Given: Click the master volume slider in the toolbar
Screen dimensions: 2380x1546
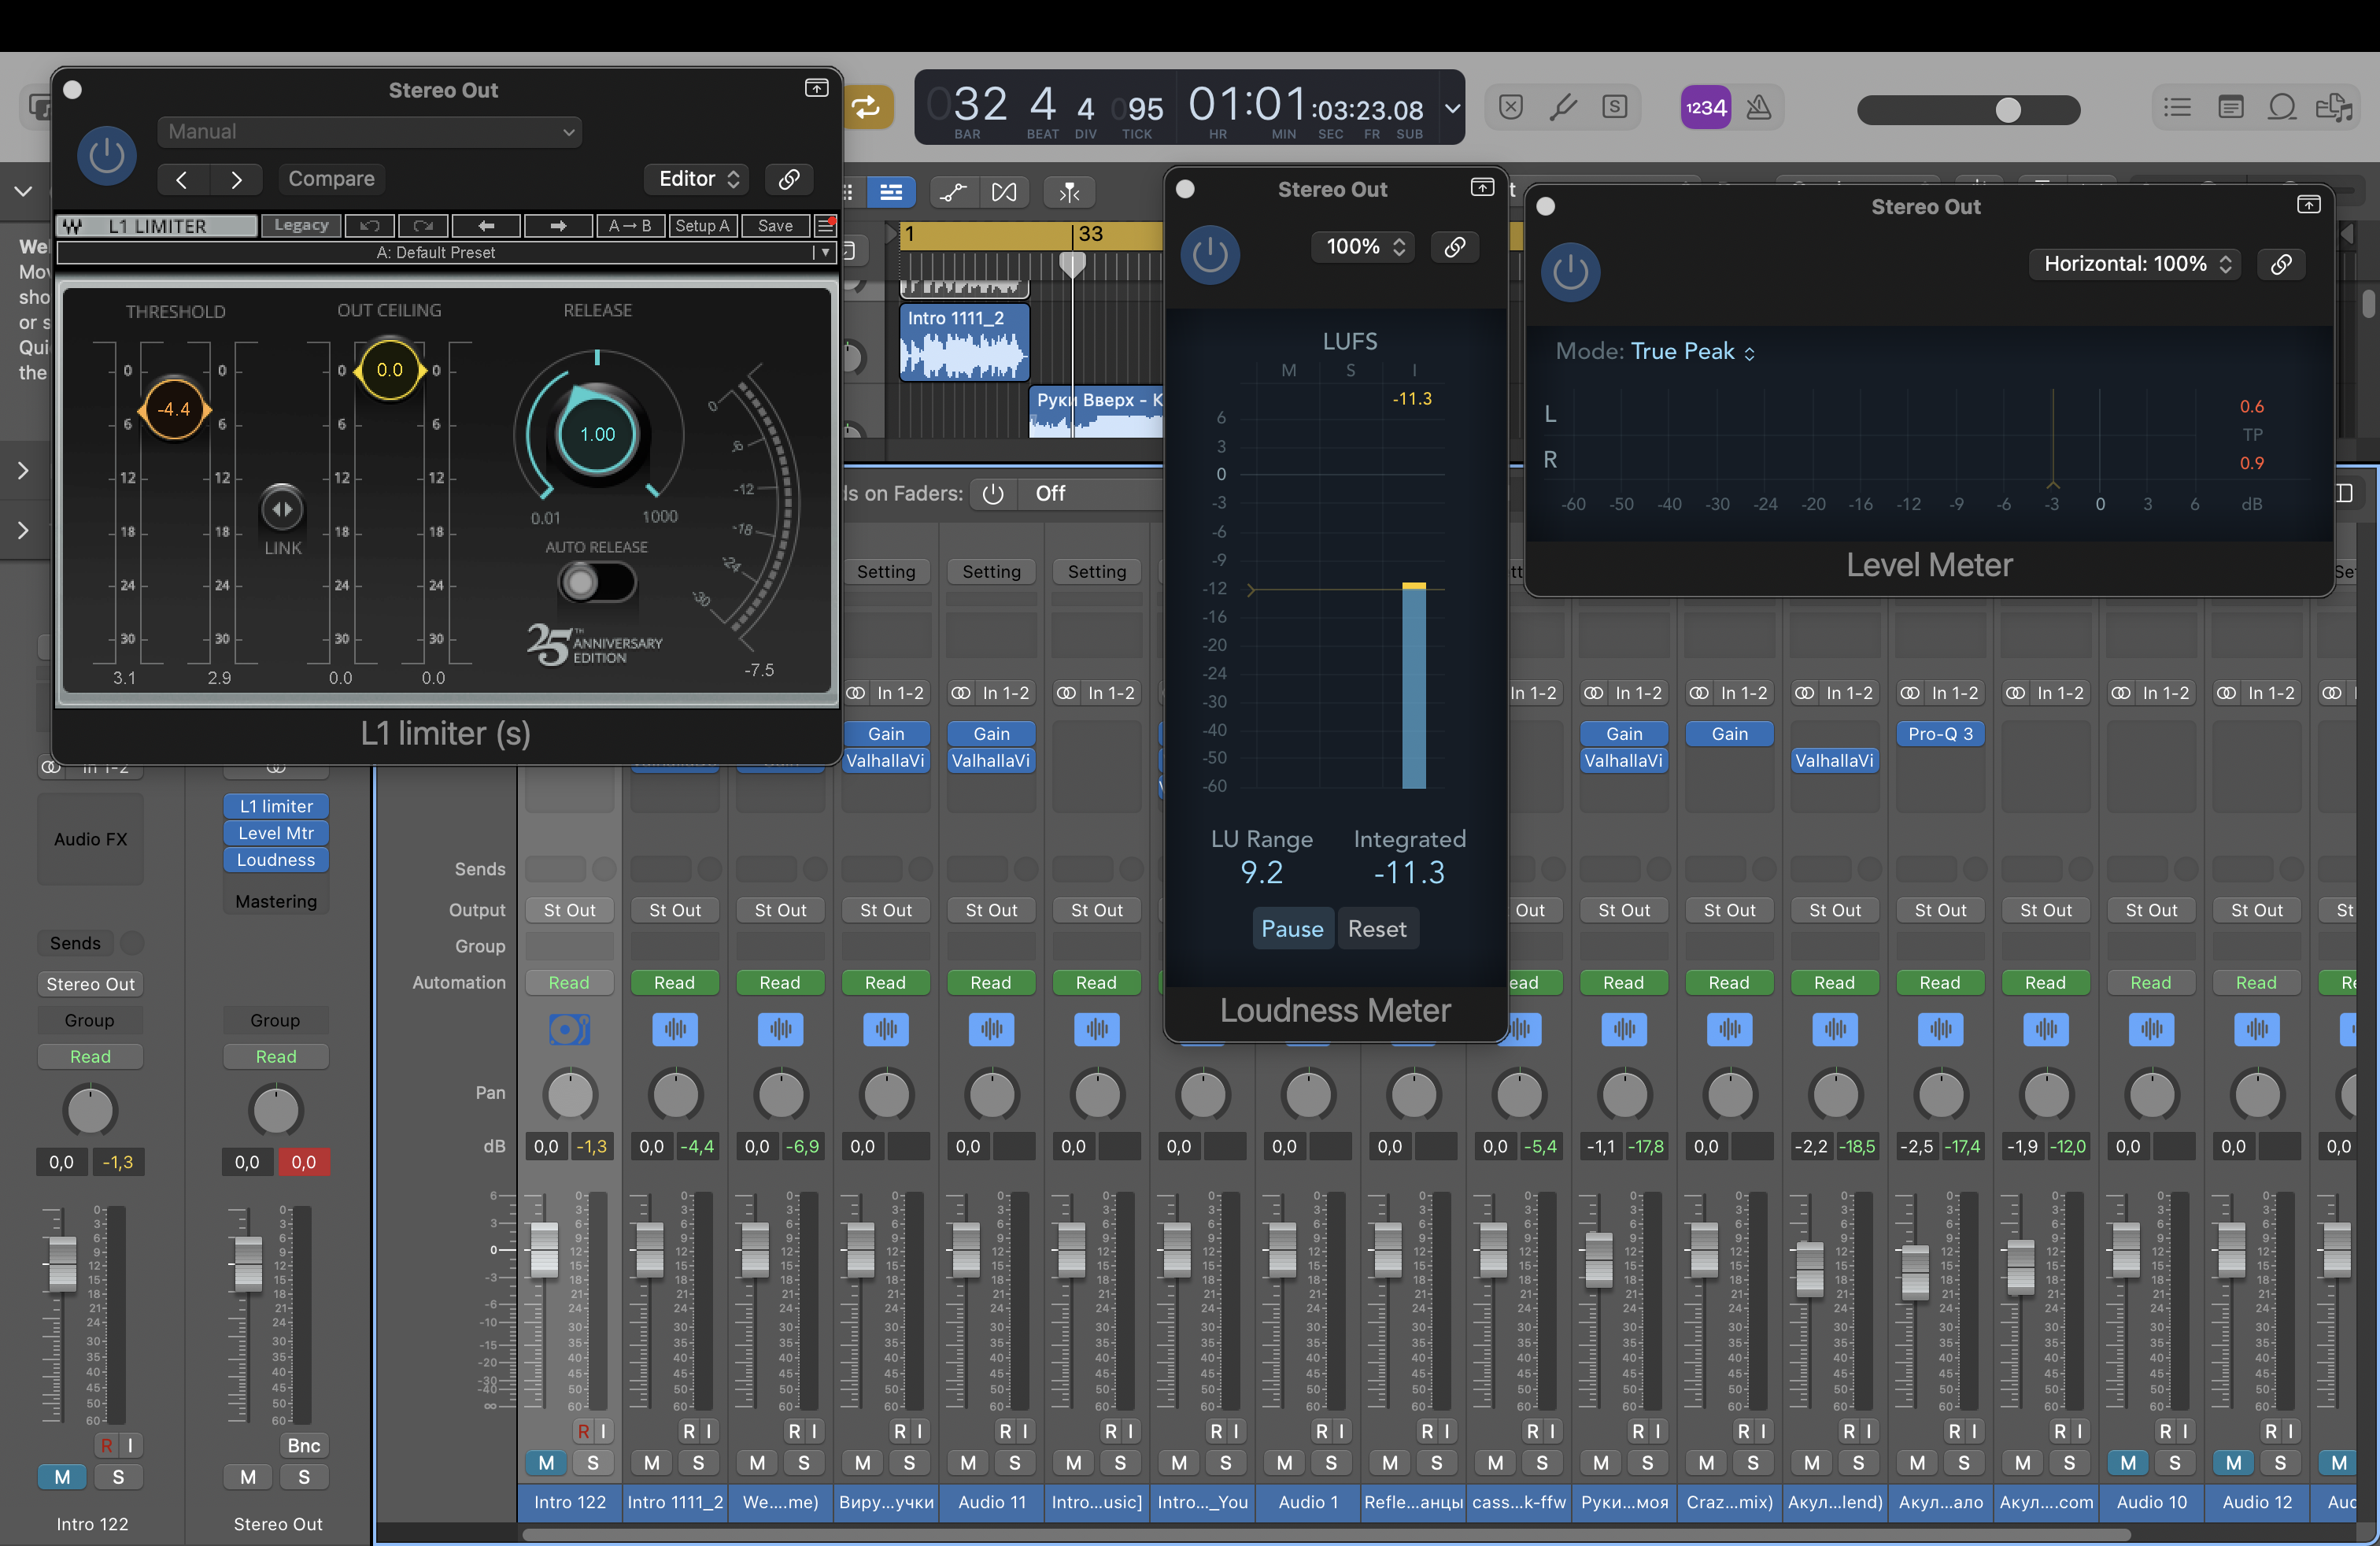Looking at the screenshot, I should click(x=1968, y=109).
